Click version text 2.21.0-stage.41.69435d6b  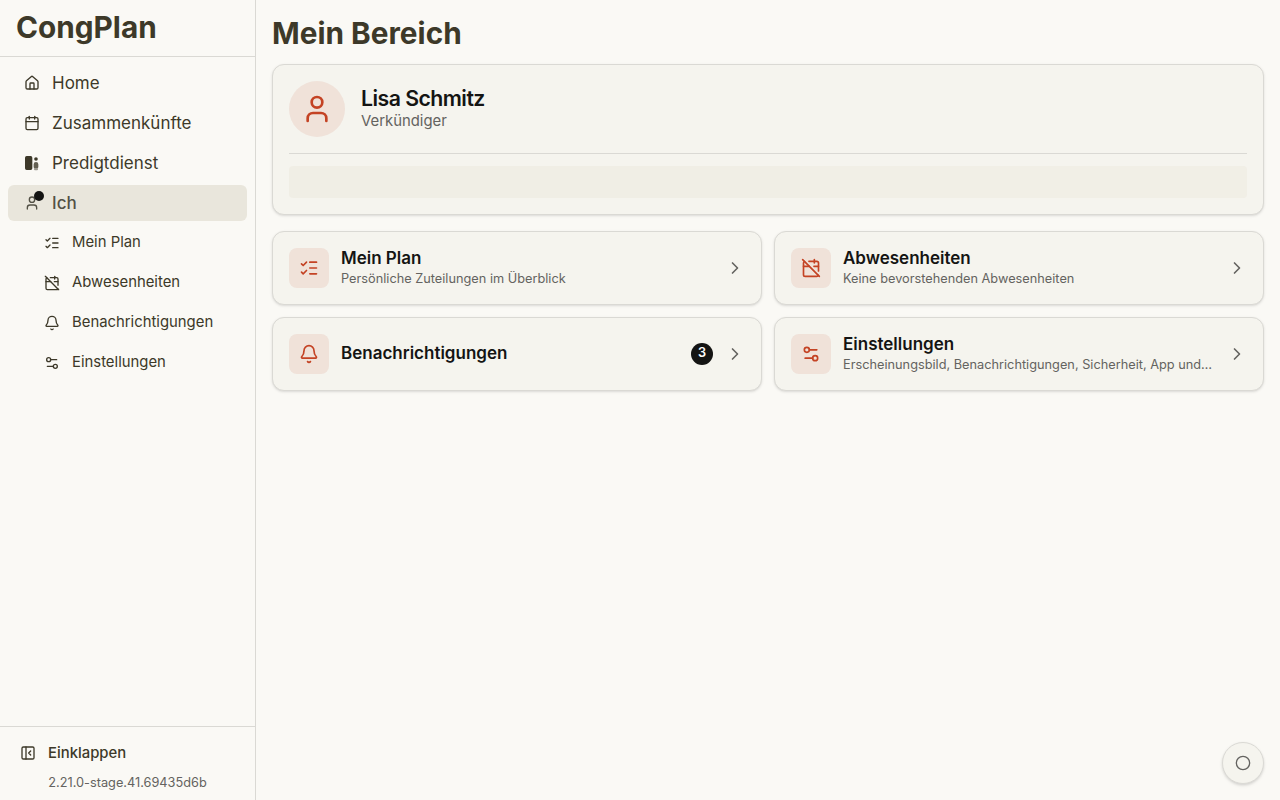[127, 783]
